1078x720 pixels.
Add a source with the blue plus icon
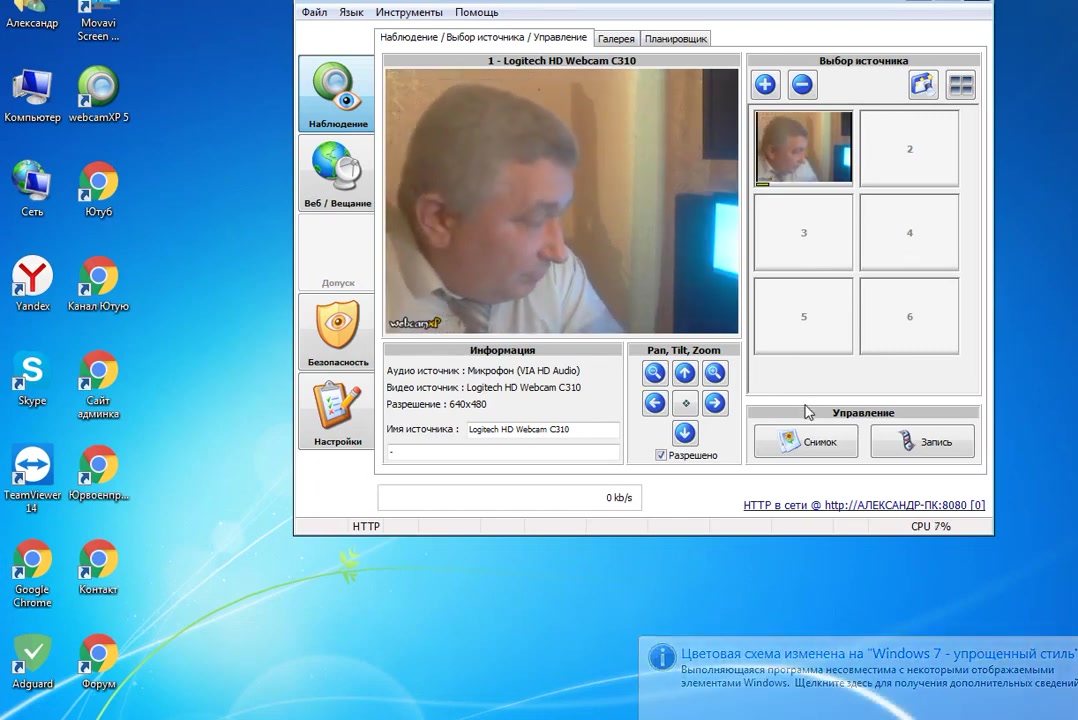point(765,85)
